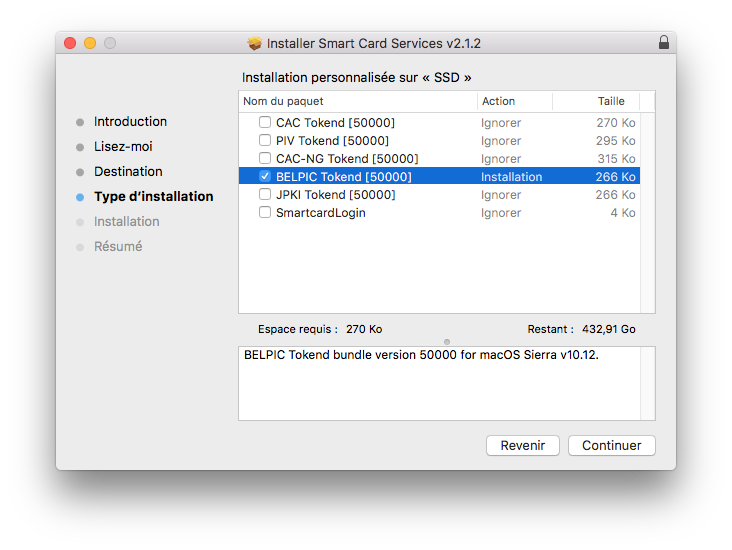The width and height of the screenshot is (732, 550).
Task: Click the Action column header
Action: point(514,101)
